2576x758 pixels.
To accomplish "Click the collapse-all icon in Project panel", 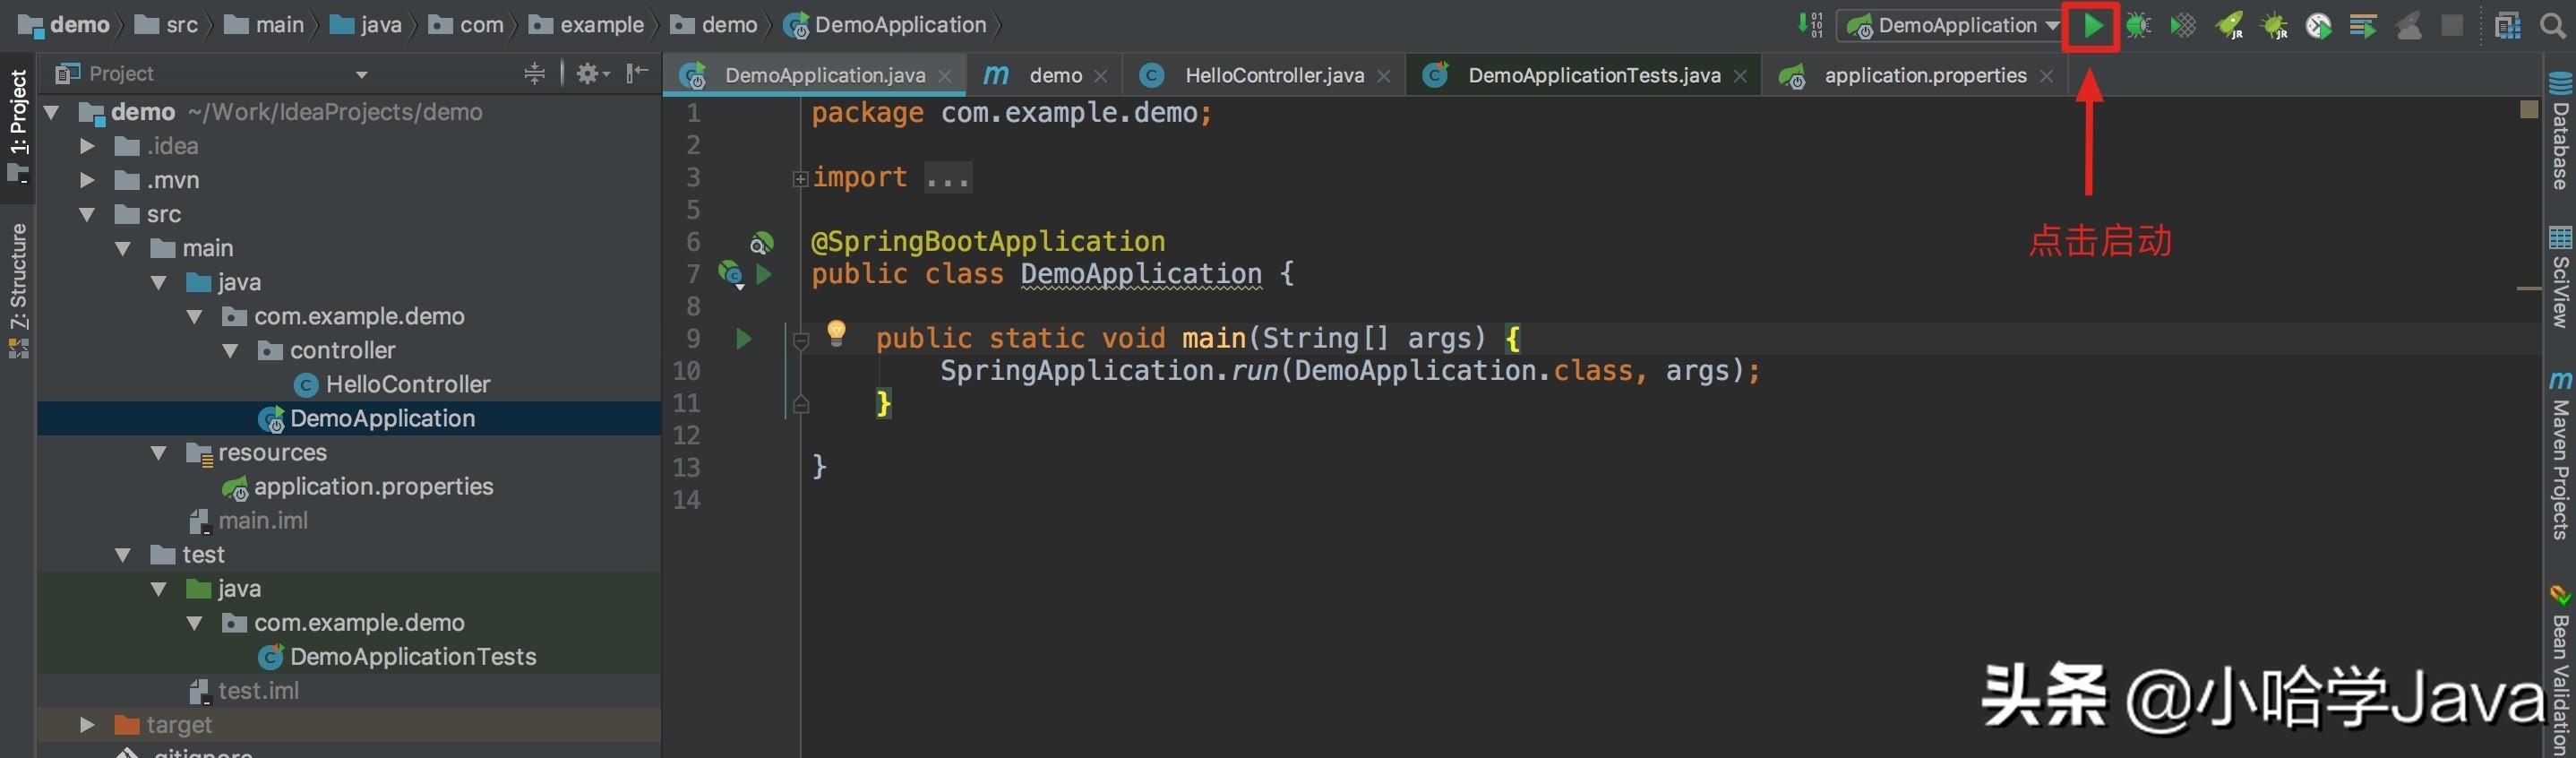I will pos(535,73).
